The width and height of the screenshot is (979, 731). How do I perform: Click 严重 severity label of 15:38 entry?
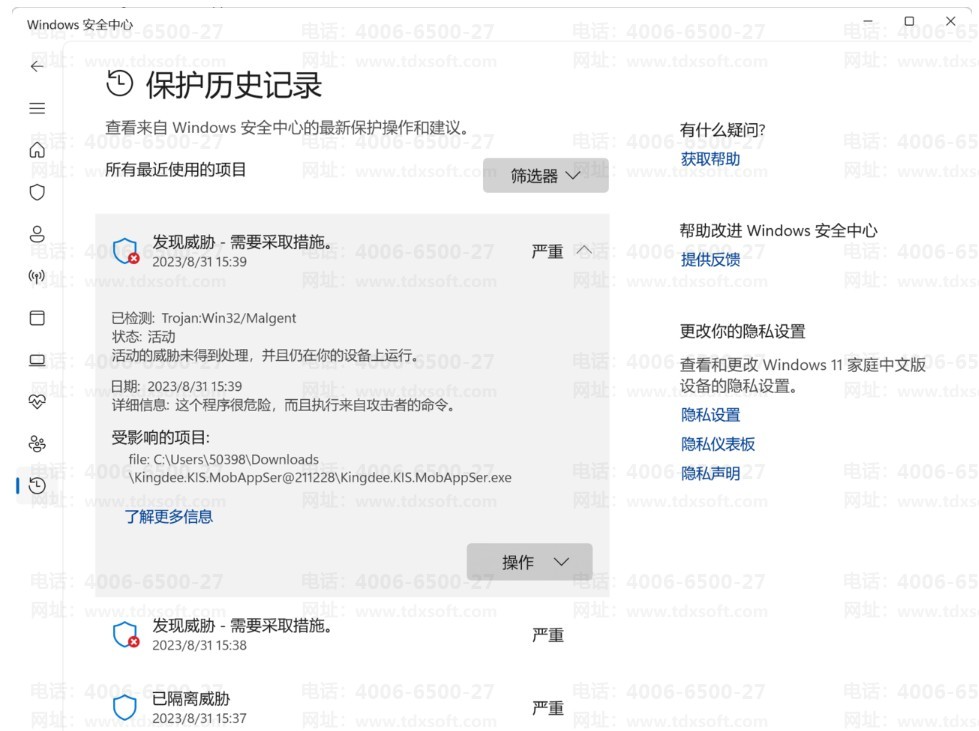pyautogui.click(x=548, y=635)
